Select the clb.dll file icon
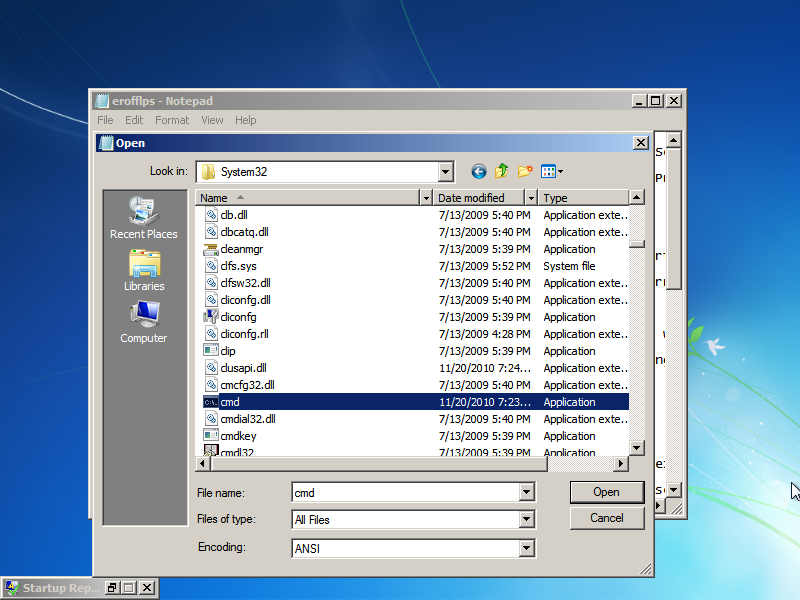 tap(211, 215)
